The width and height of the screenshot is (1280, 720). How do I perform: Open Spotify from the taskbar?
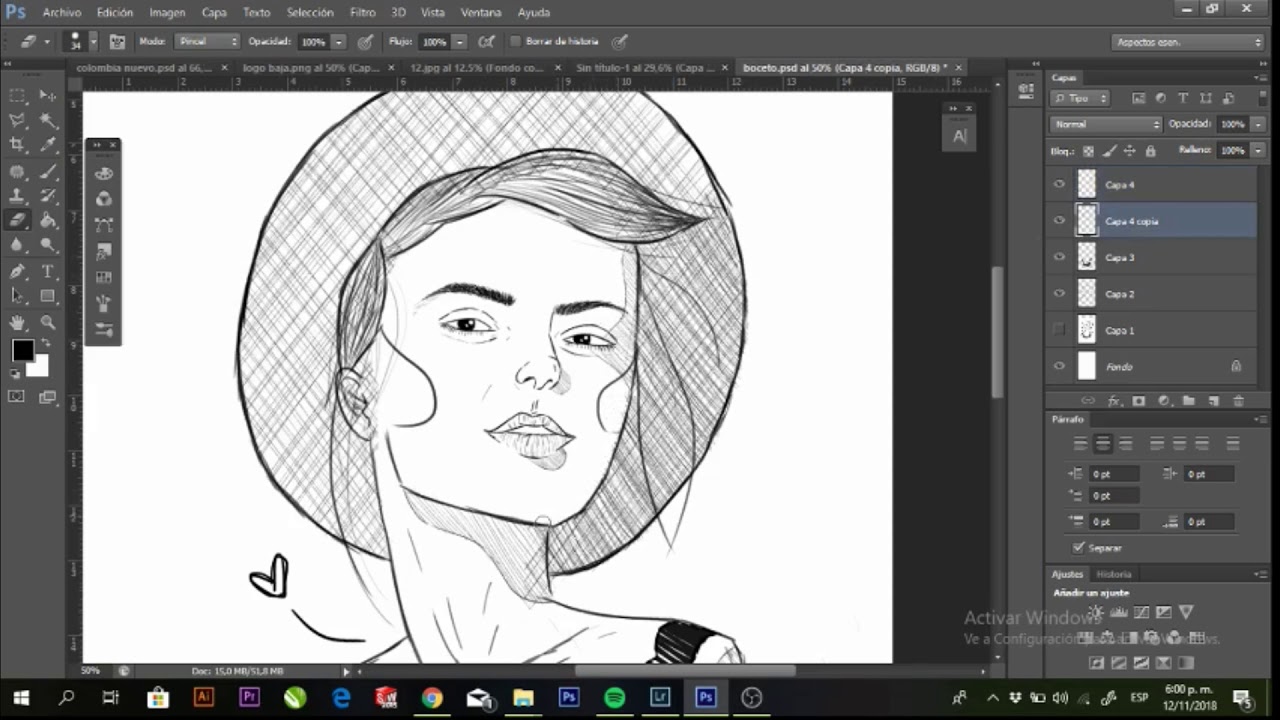614,697
